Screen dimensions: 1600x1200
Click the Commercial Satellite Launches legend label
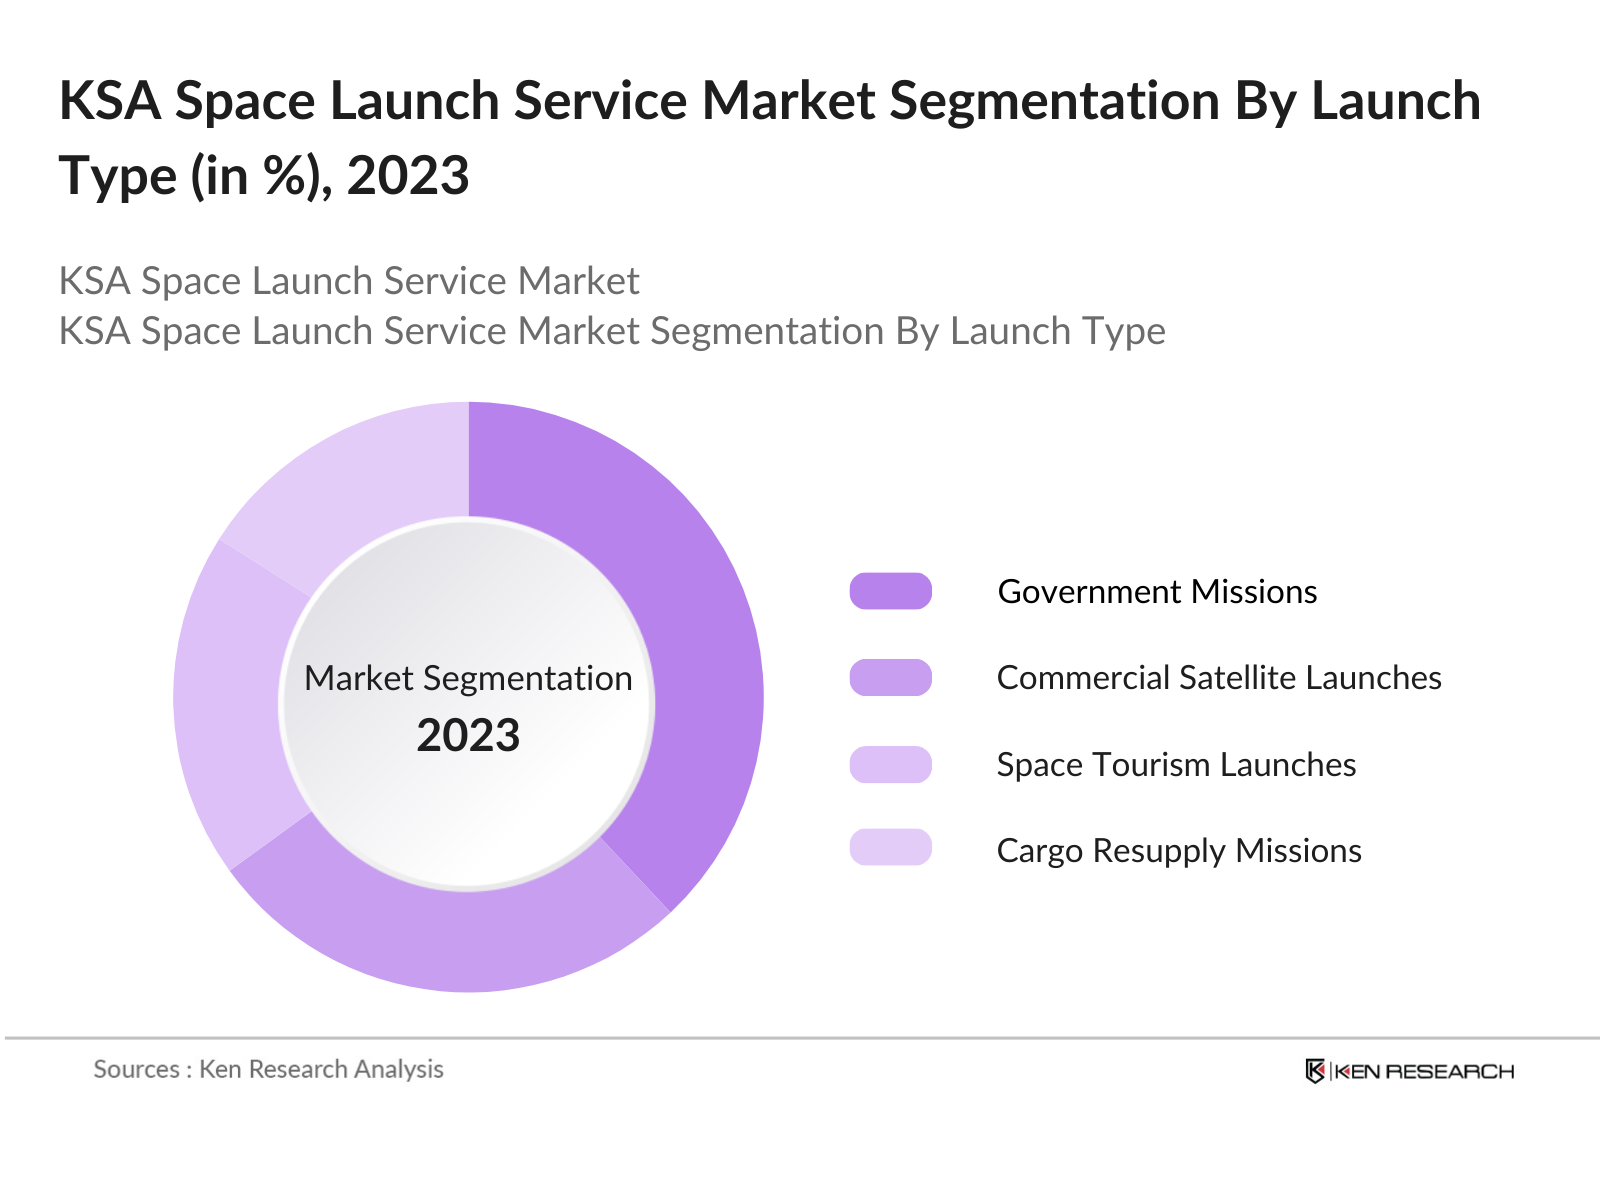tap(1219, 678)
